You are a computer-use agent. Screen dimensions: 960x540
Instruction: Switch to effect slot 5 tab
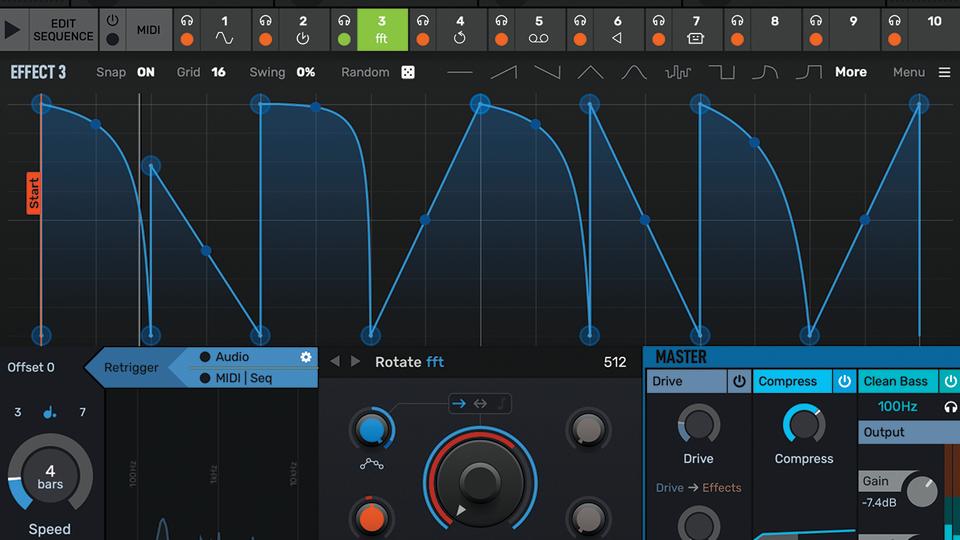[x=538, y=30]
